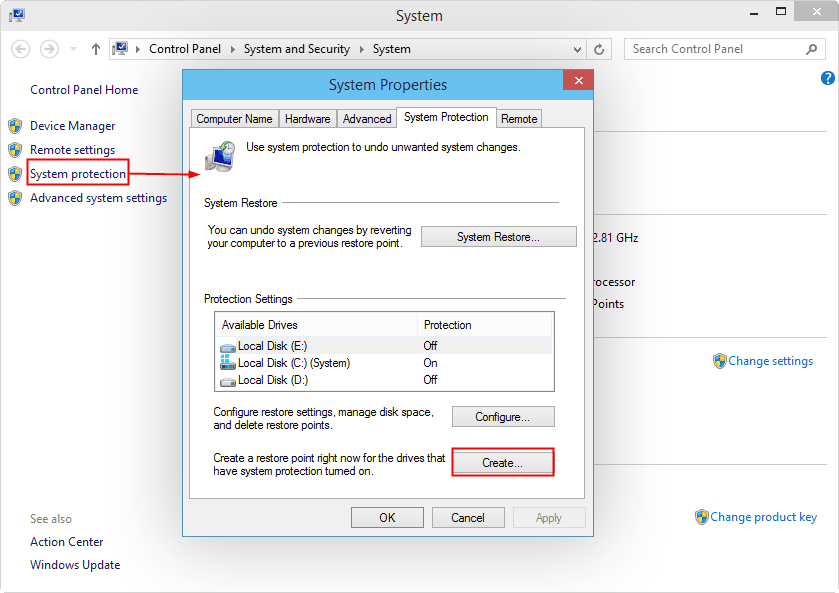Screen dimensions: 839x593
Task: Click the Back navigation arrow
Action: (20, 49)
